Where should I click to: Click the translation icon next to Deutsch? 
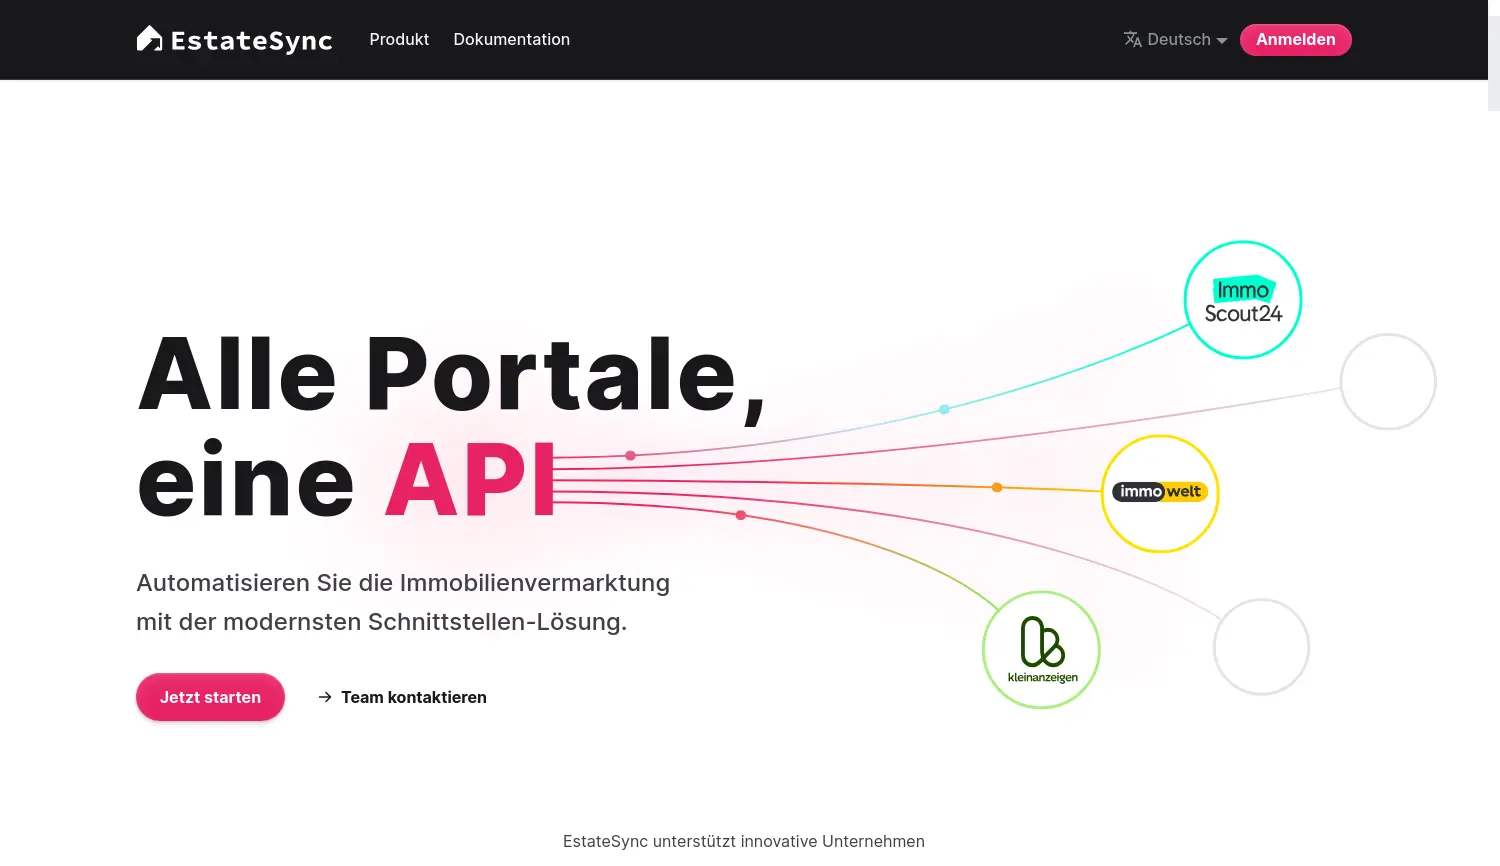click(x=1132, y=39)
